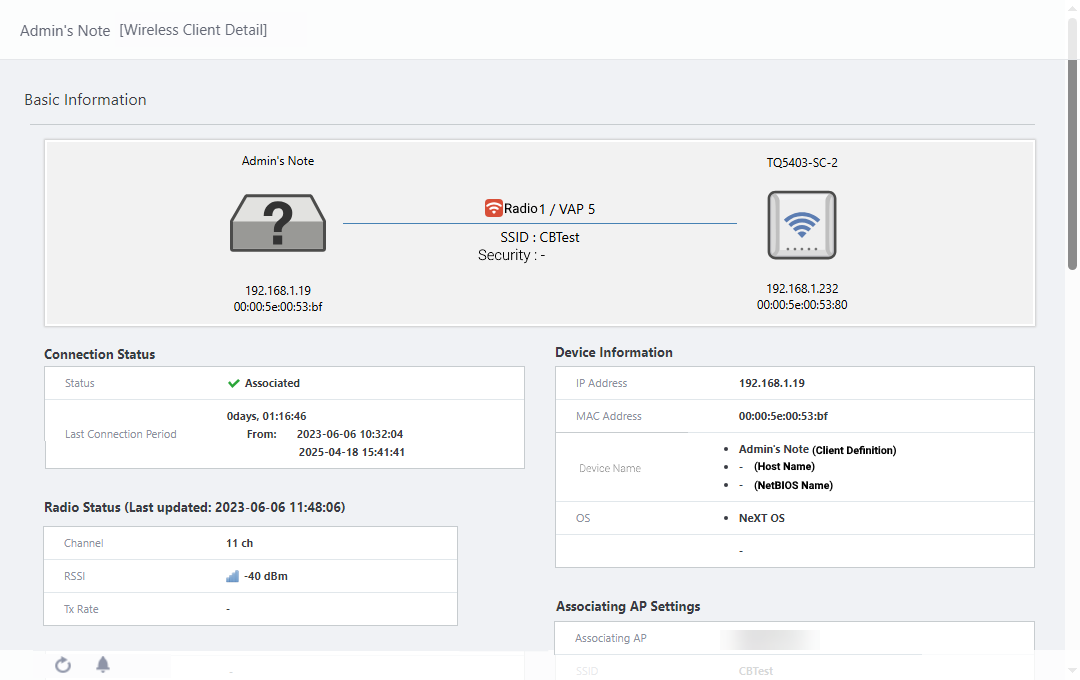
Task: Click the Admin's Note page title
Action: pos(65,31)
